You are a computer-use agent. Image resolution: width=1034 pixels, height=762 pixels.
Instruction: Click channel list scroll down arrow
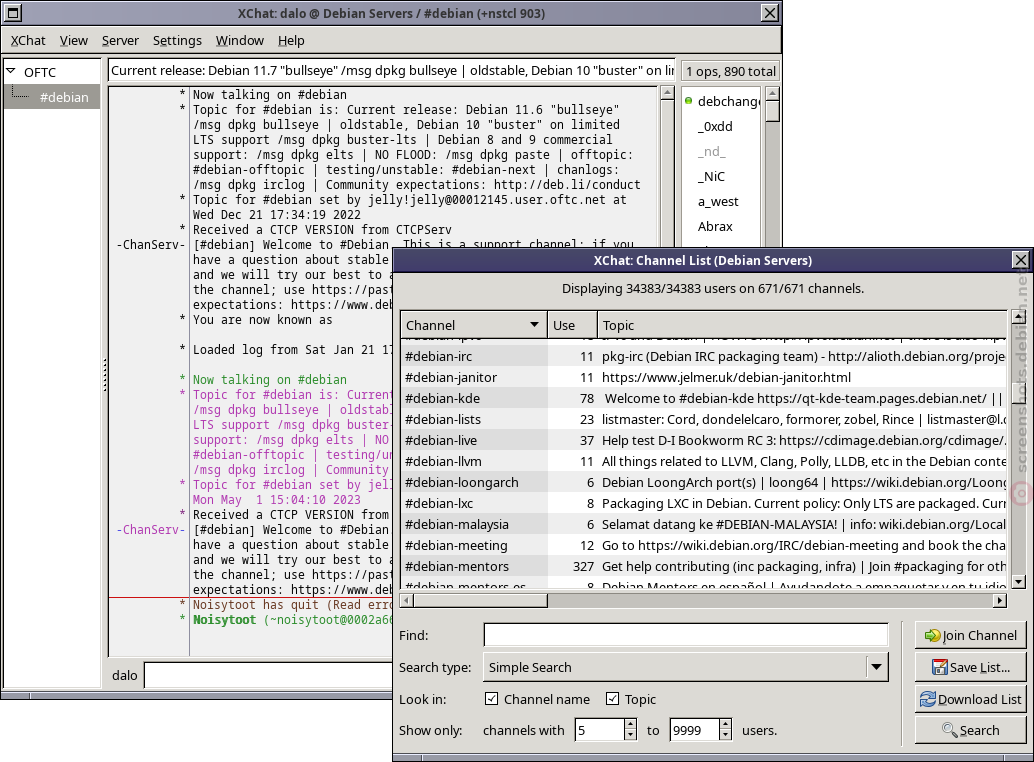coord(1019,581)
